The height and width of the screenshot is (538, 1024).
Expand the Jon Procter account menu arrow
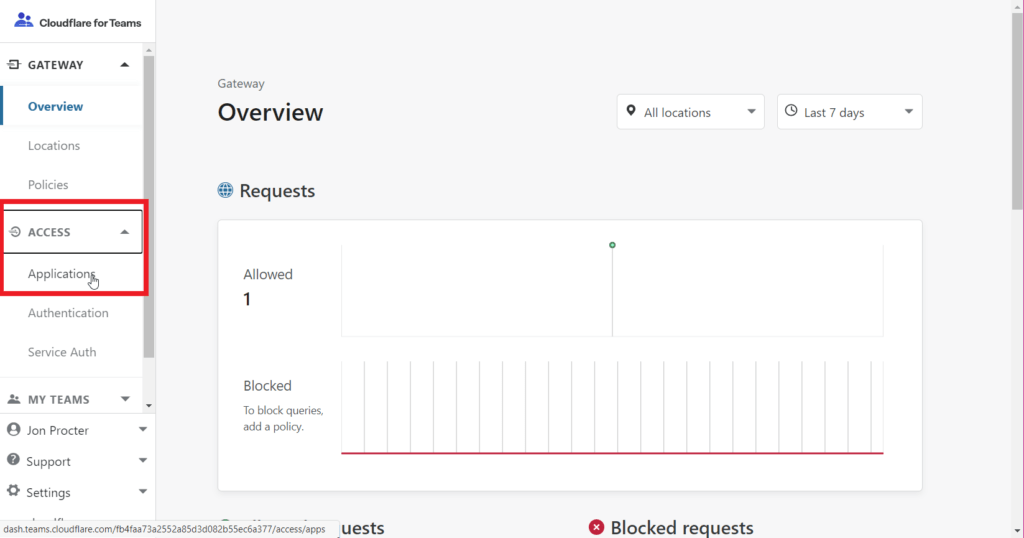142,430
